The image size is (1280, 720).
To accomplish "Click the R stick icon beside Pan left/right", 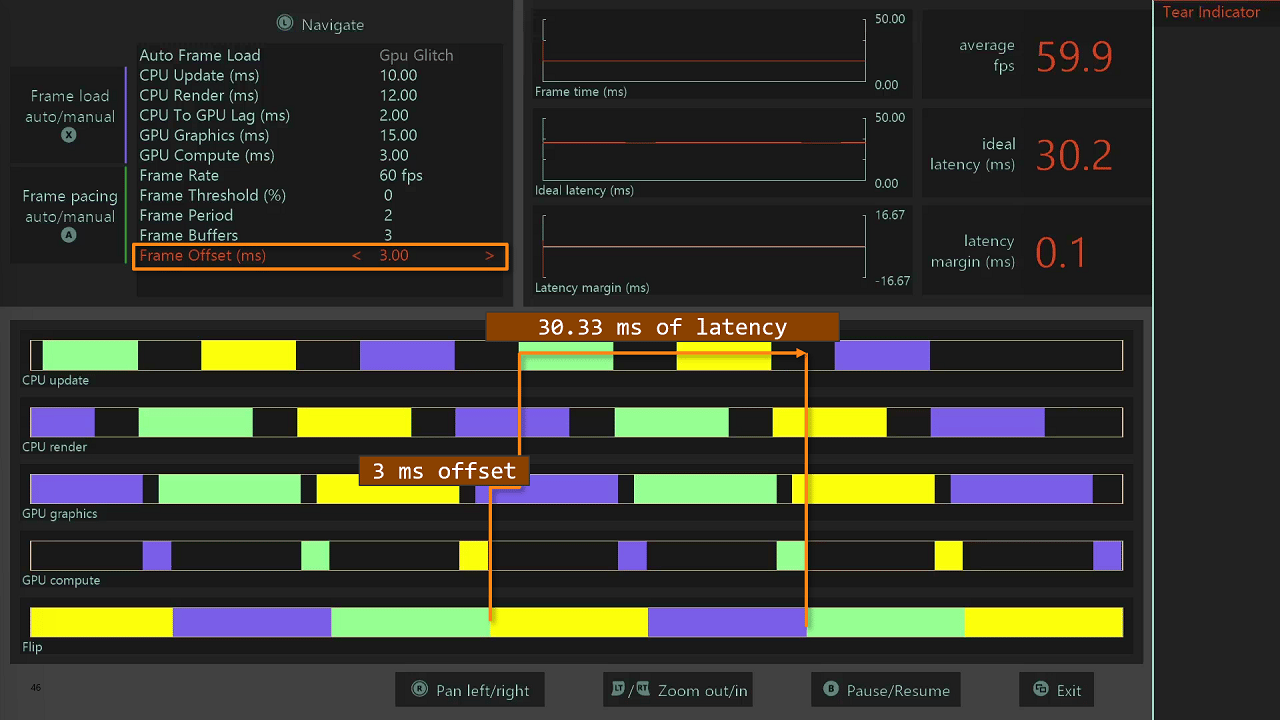I will pyautogui.click(x=419, y=690).
